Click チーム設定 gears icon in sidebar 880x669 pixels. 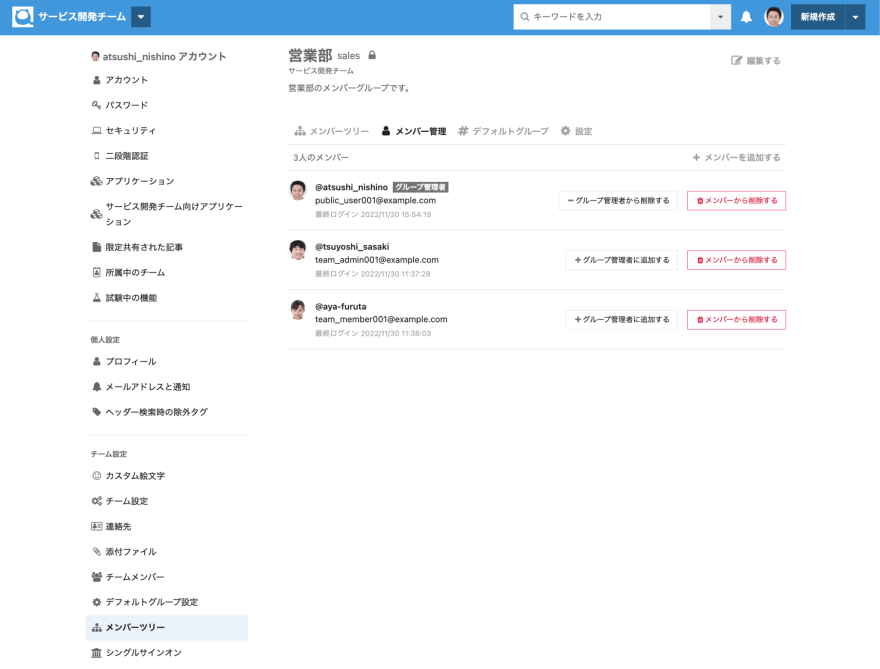click(x=97, y=501)
